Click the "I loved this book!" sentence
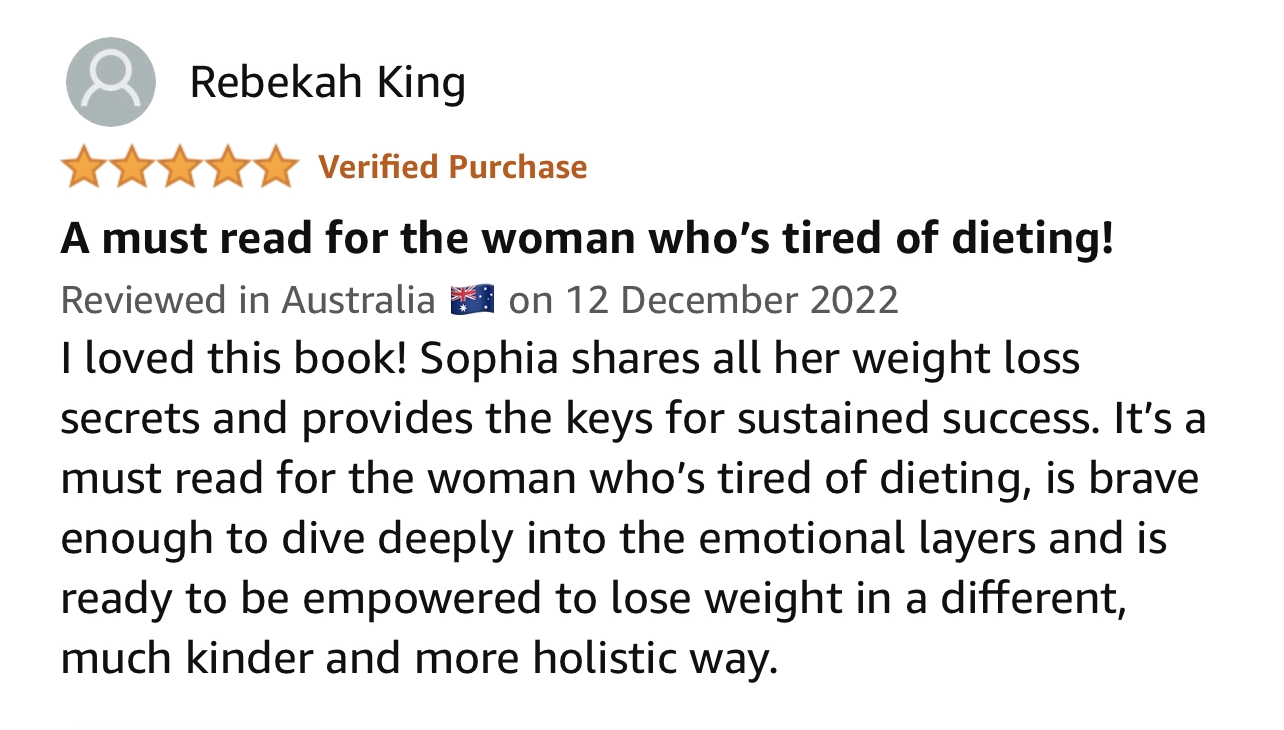 pyautogui.click(x=233, y=360)
